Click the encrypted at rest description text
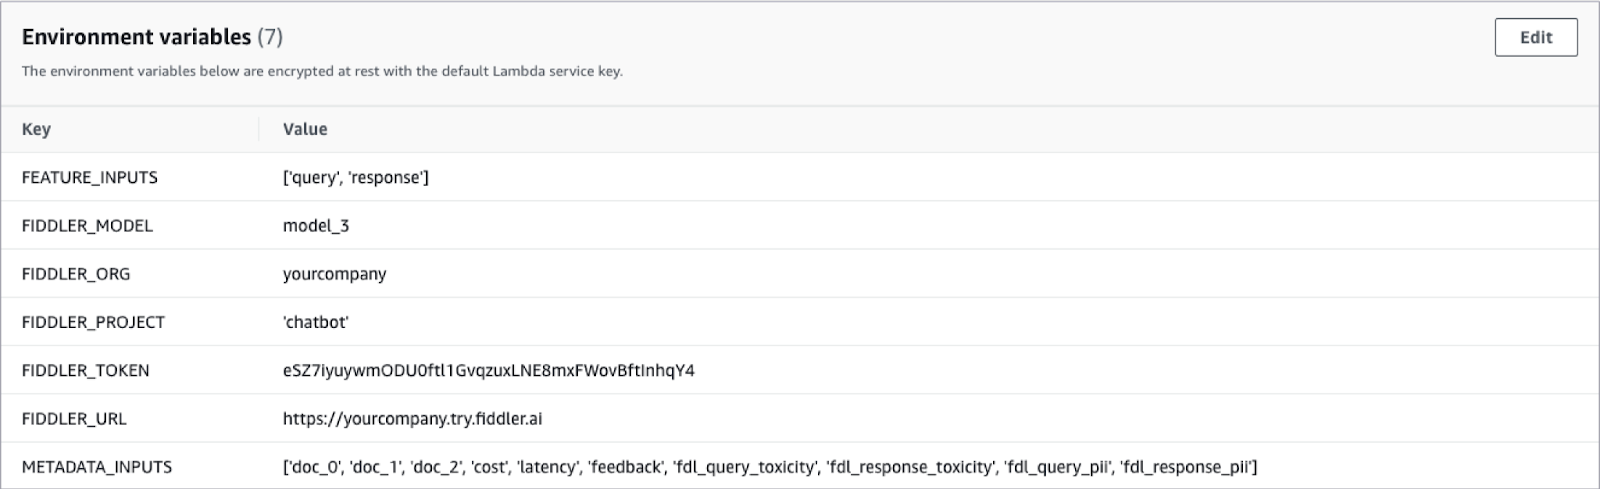 pyautogui.click(x=322, y=72)
